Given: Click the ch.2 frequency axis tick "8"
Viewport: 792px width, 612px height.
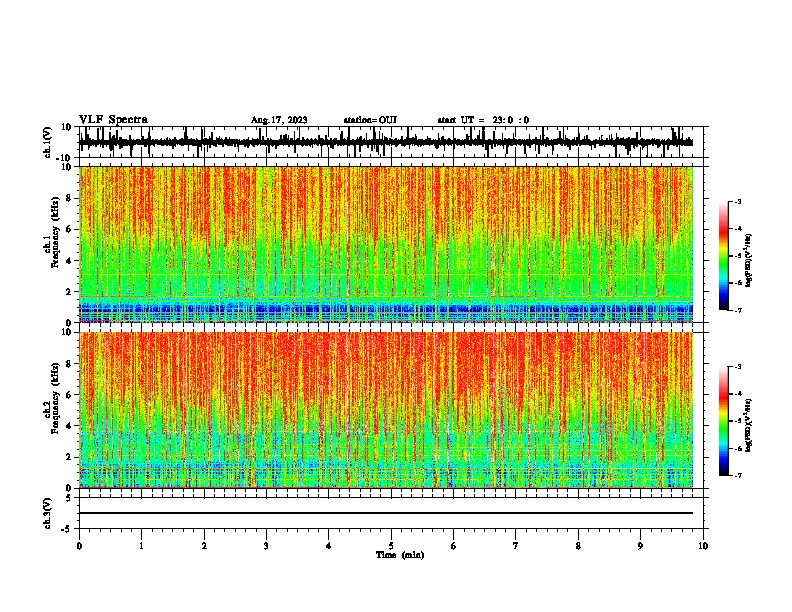Looking at the screenshot, I should click(x=69, y=364).
